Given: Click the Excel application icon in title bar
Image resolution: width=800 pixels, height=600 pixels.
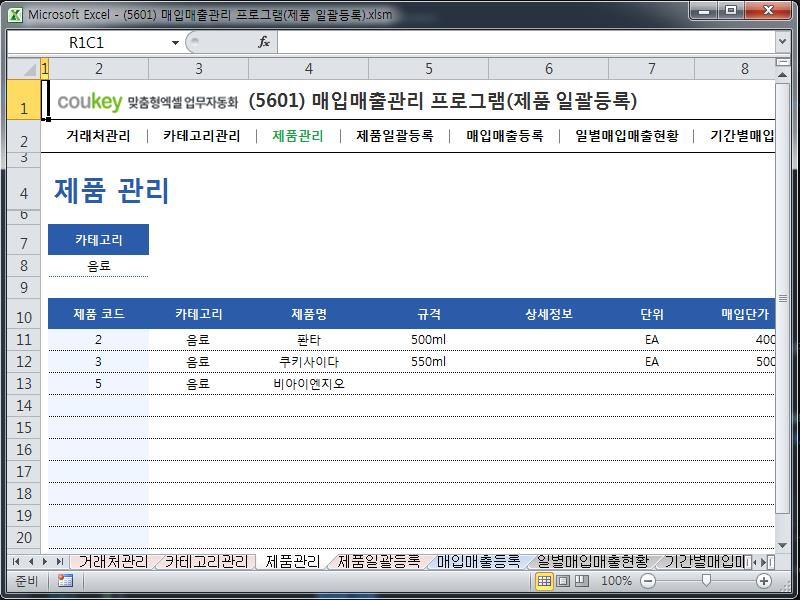Looking at the screenshot, I should pyautogui.click(x=15, y=14).
